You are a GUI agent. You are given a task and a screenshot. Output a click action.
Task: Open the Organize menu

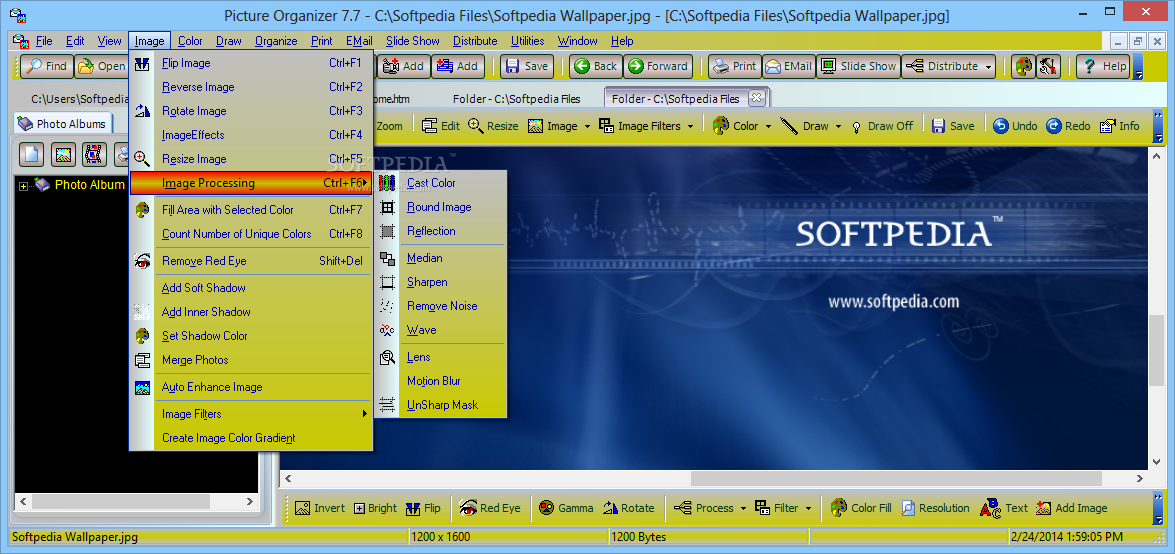click(276, 41)
